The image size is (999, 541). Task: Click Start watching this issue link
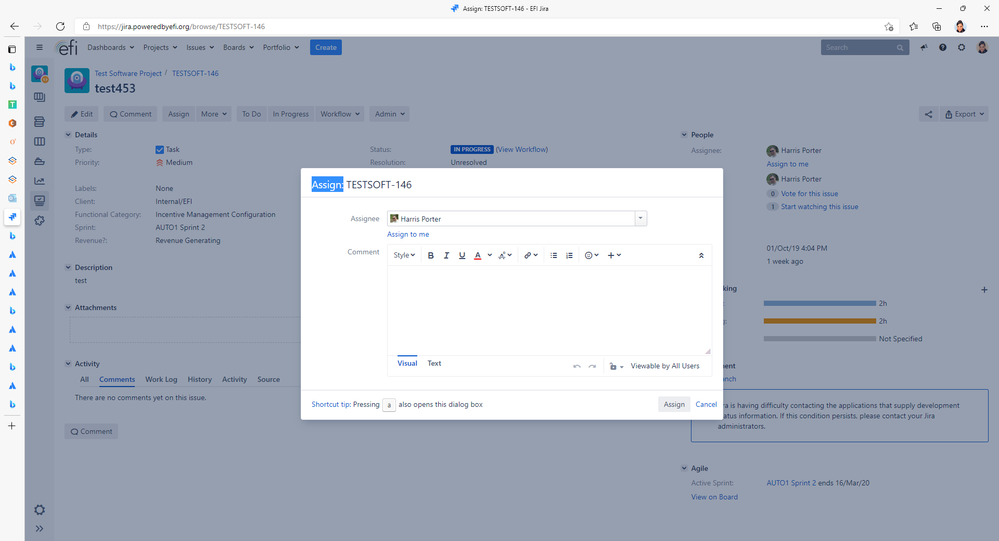click(819, 207)
